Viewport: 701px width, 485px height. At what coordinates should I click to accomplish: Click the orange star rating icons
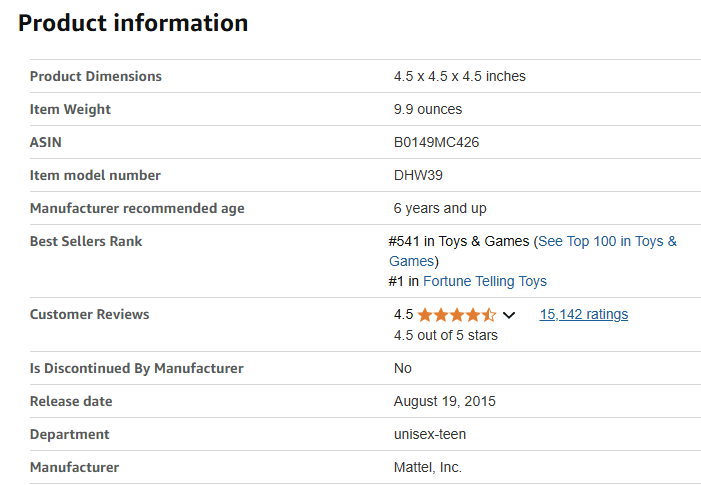tap(456, 315)
